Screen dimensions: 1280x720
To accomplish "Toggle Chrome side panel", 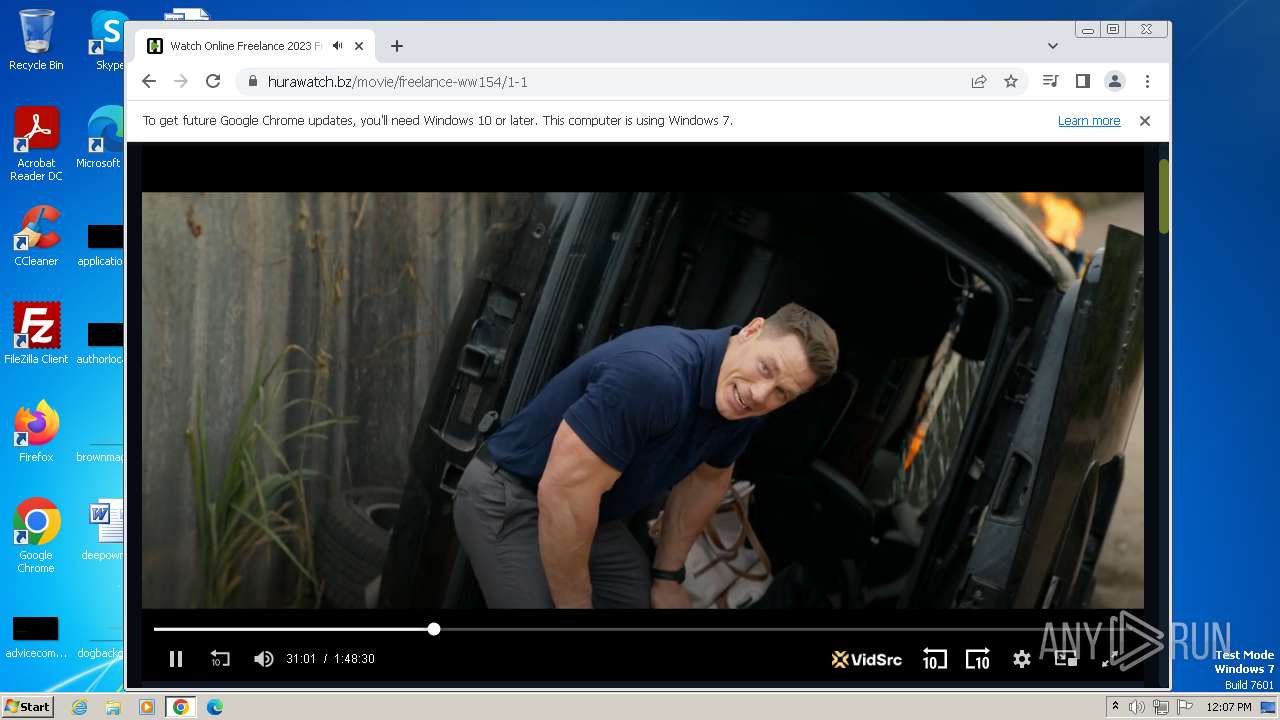I will click(x=1082, y=82).
